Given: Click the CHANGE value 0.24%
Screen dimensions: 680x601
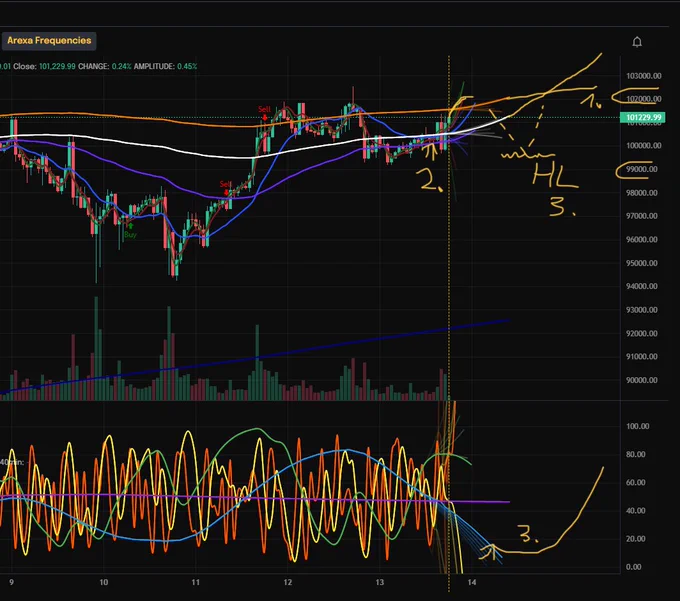Looking at the screenshot, I should (x=121, y=66).
